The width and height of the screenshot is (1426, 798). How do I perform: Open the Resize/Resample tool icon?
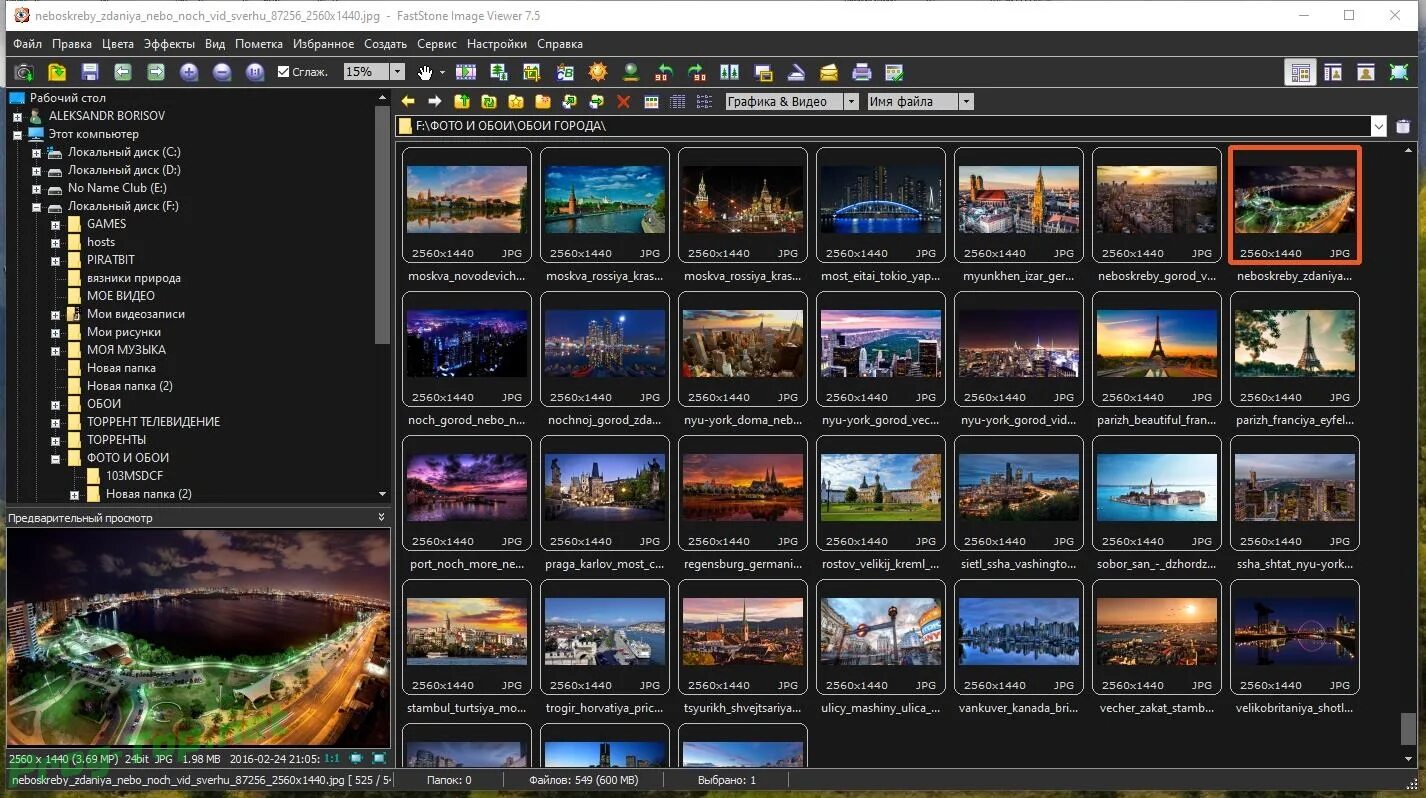tap(499, 72)
